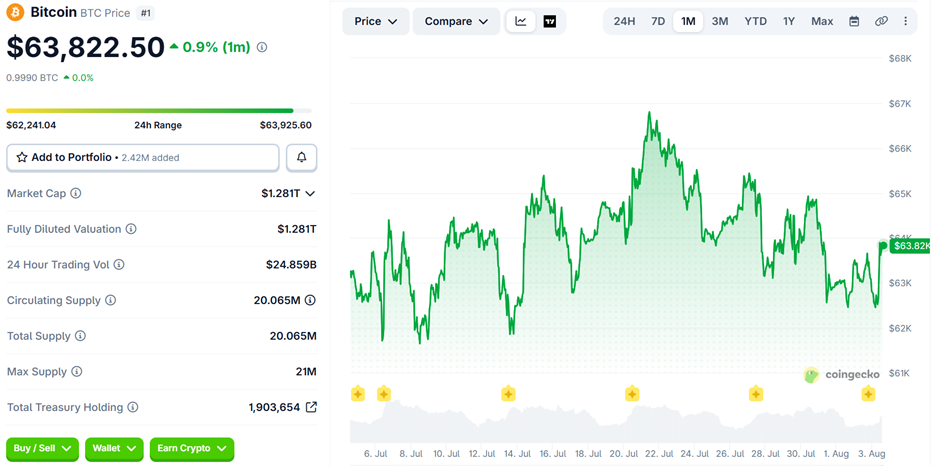The image size is (936, 466).
Task: Click info icon next to 24 Hour Trading Vol
Action: [x=119, y=264]
